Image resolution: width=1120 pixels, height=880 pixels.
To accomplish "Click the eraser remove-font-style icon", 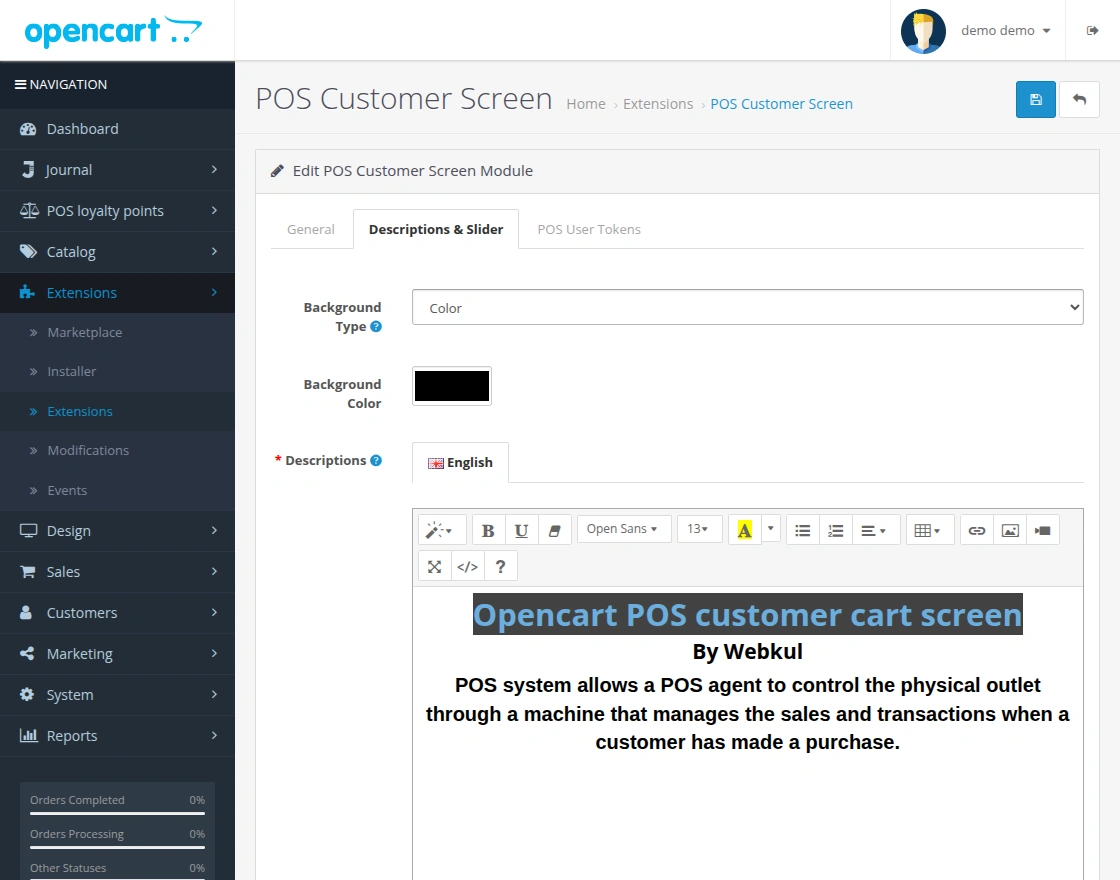I will pos(554,530).
